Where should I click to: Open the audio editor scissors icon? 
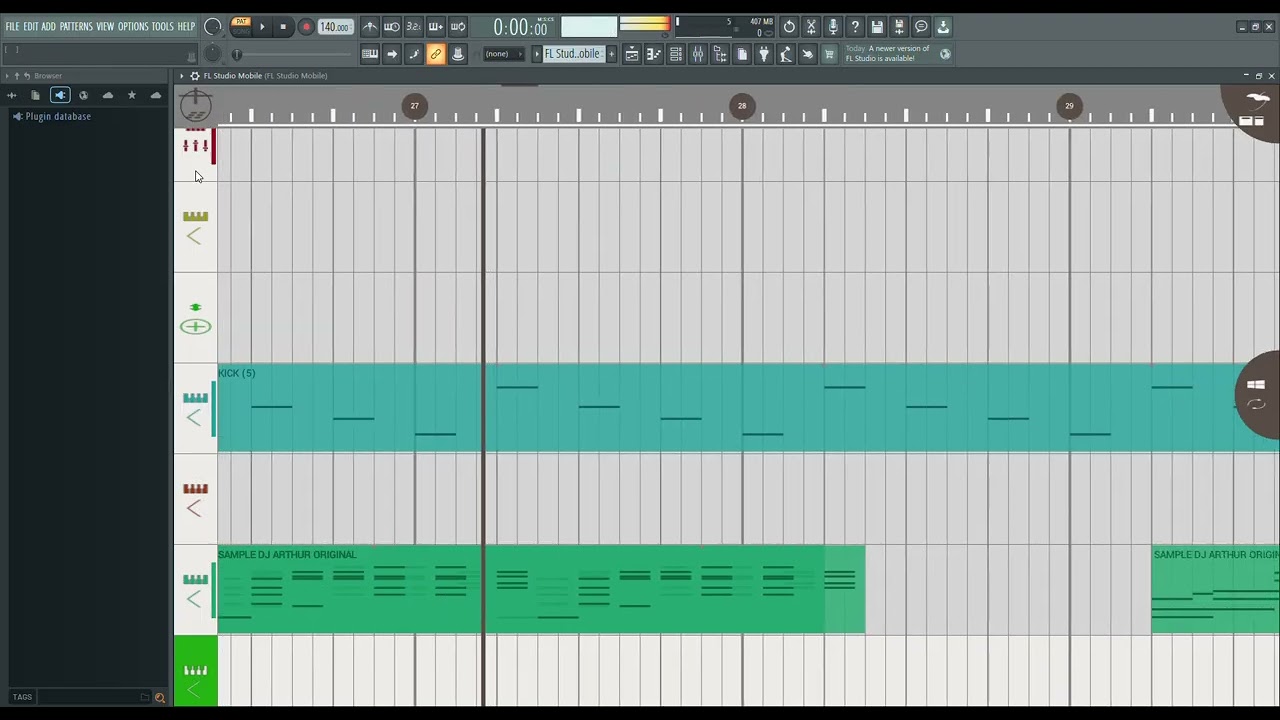pos(811,27)
